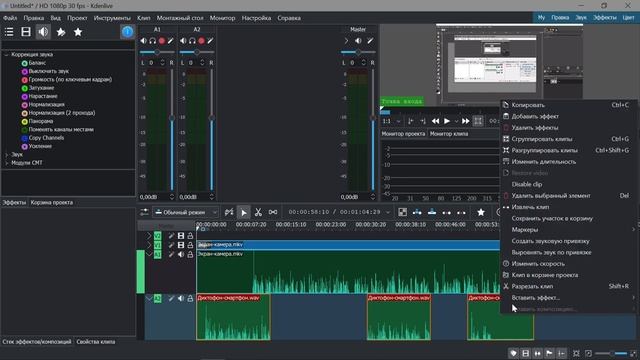Open the Монтажный стол menu
Screen dimensions: 640x360
click(180, 18)
